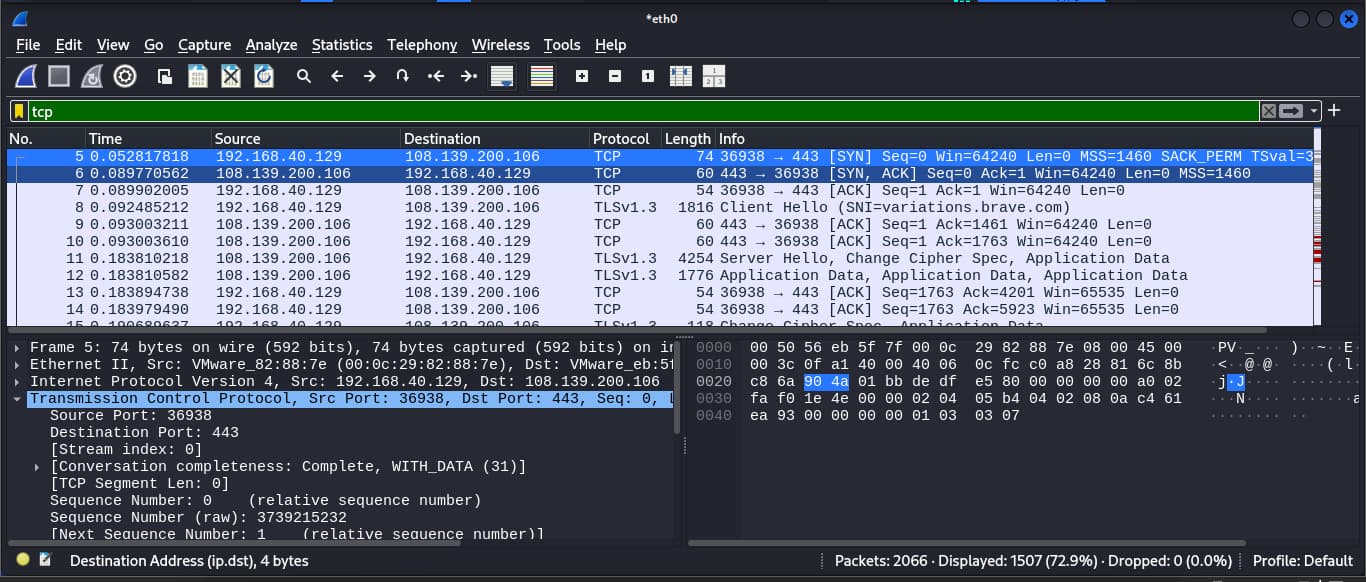The image size is (1366, 582).
Task: Close this capture file
Action: click(x=231, y=76)
